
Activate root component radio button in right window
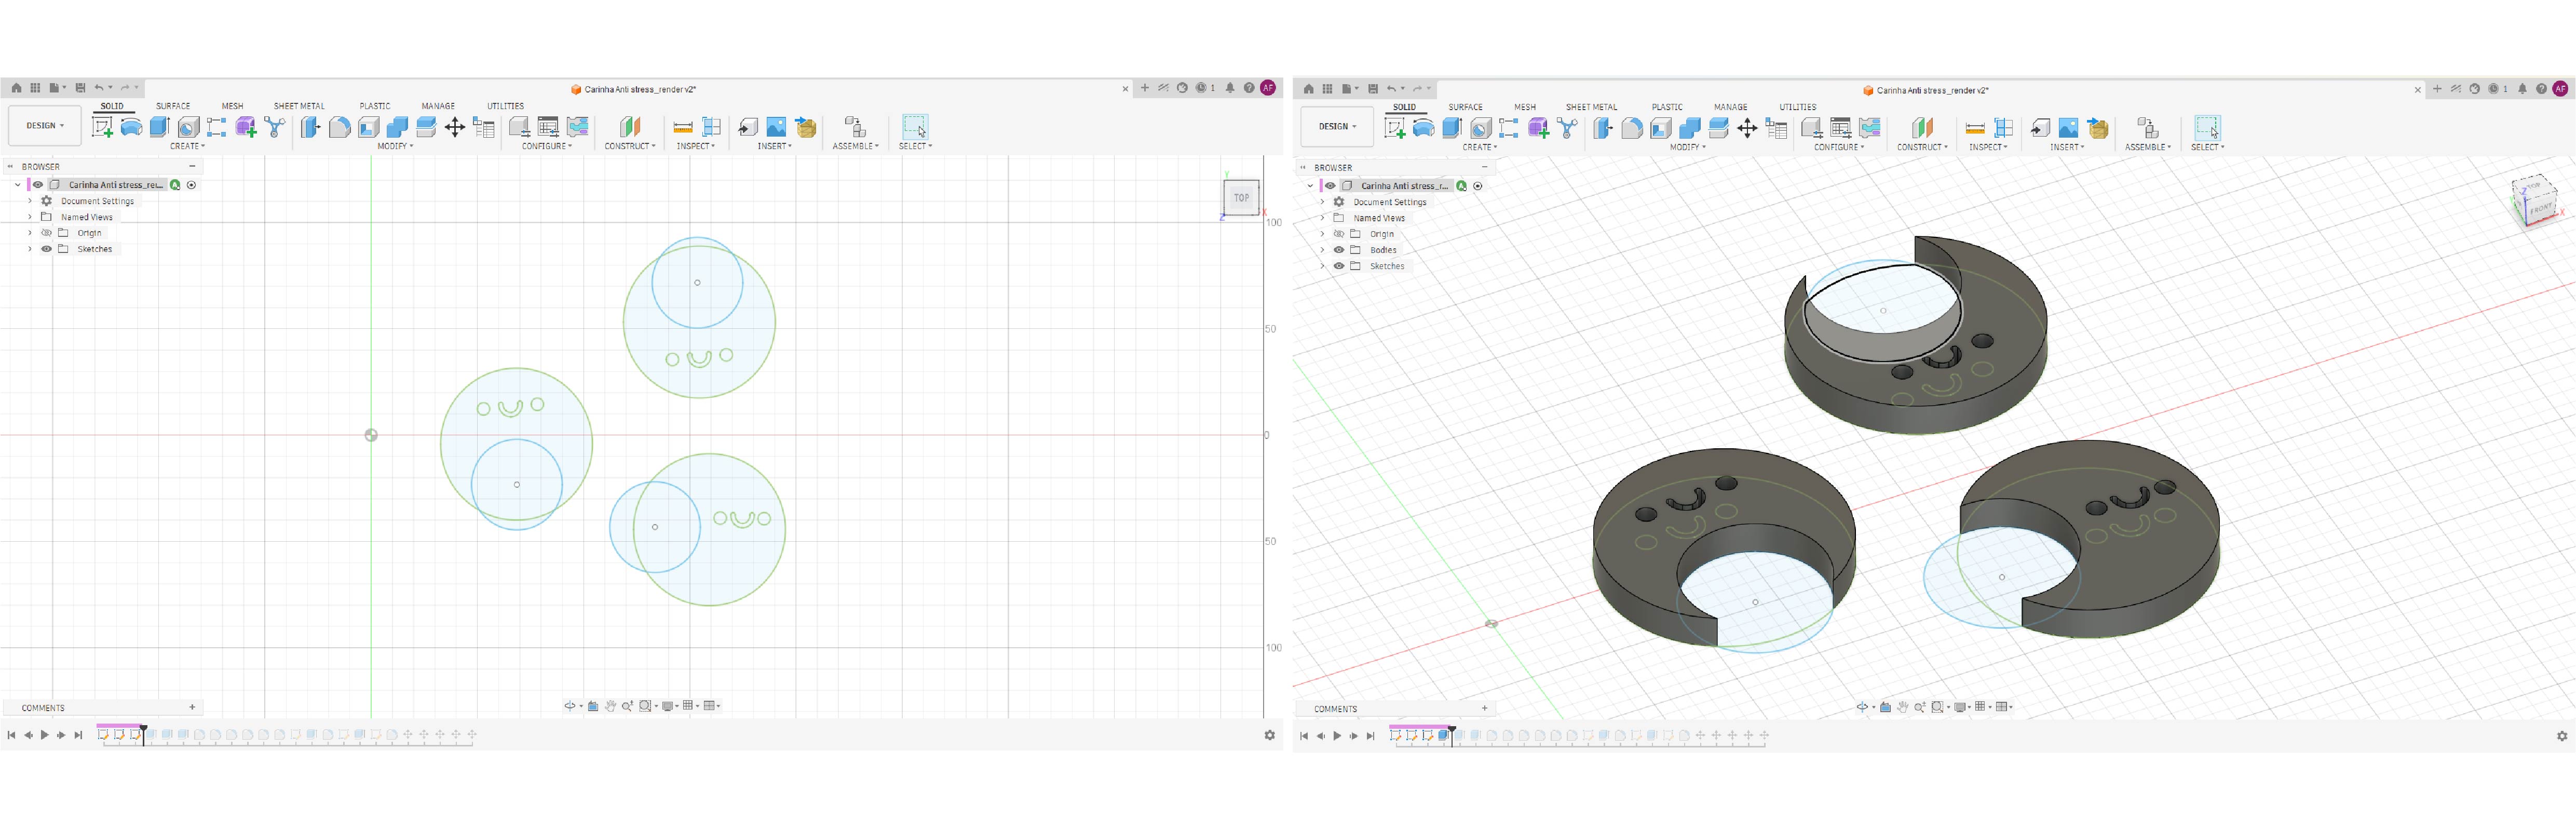pyautogui.click(x=1478, y=186)
